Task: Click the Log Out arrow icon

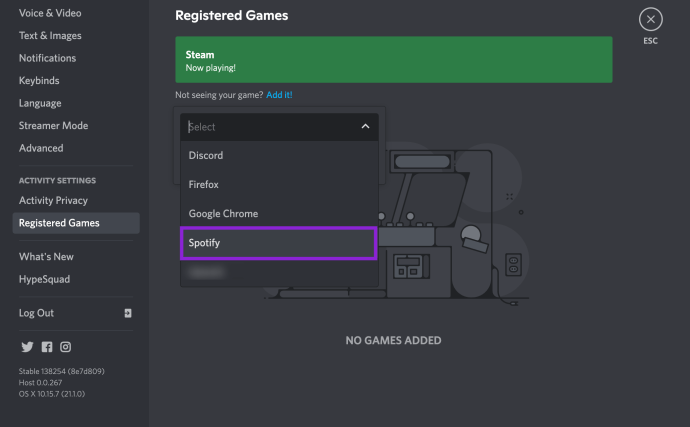Action: click(128, 313)
